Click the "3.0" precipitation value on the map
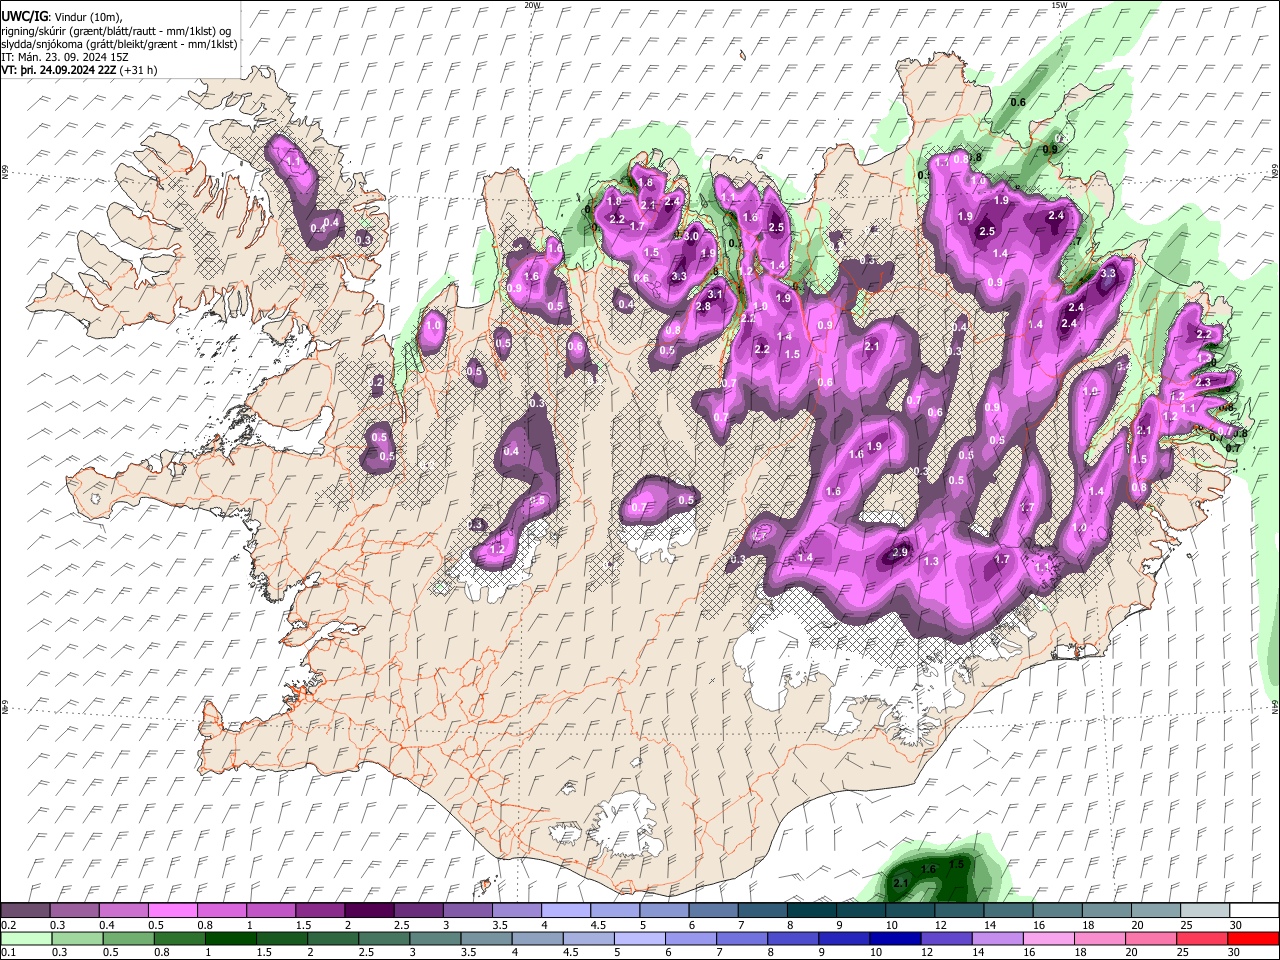Image resolution: width=1280 pixels, height=960 pixels. click(692, 236)
